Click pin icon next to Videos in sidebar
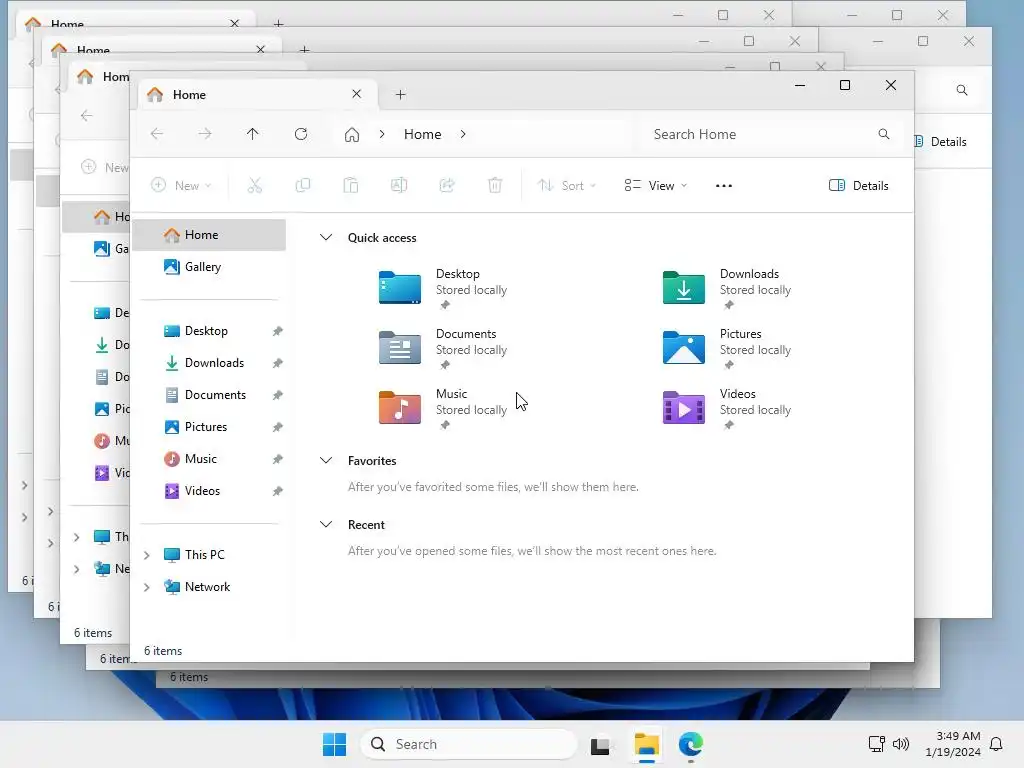The width and height of the screenshot is (1024, 768). point(278,491)
